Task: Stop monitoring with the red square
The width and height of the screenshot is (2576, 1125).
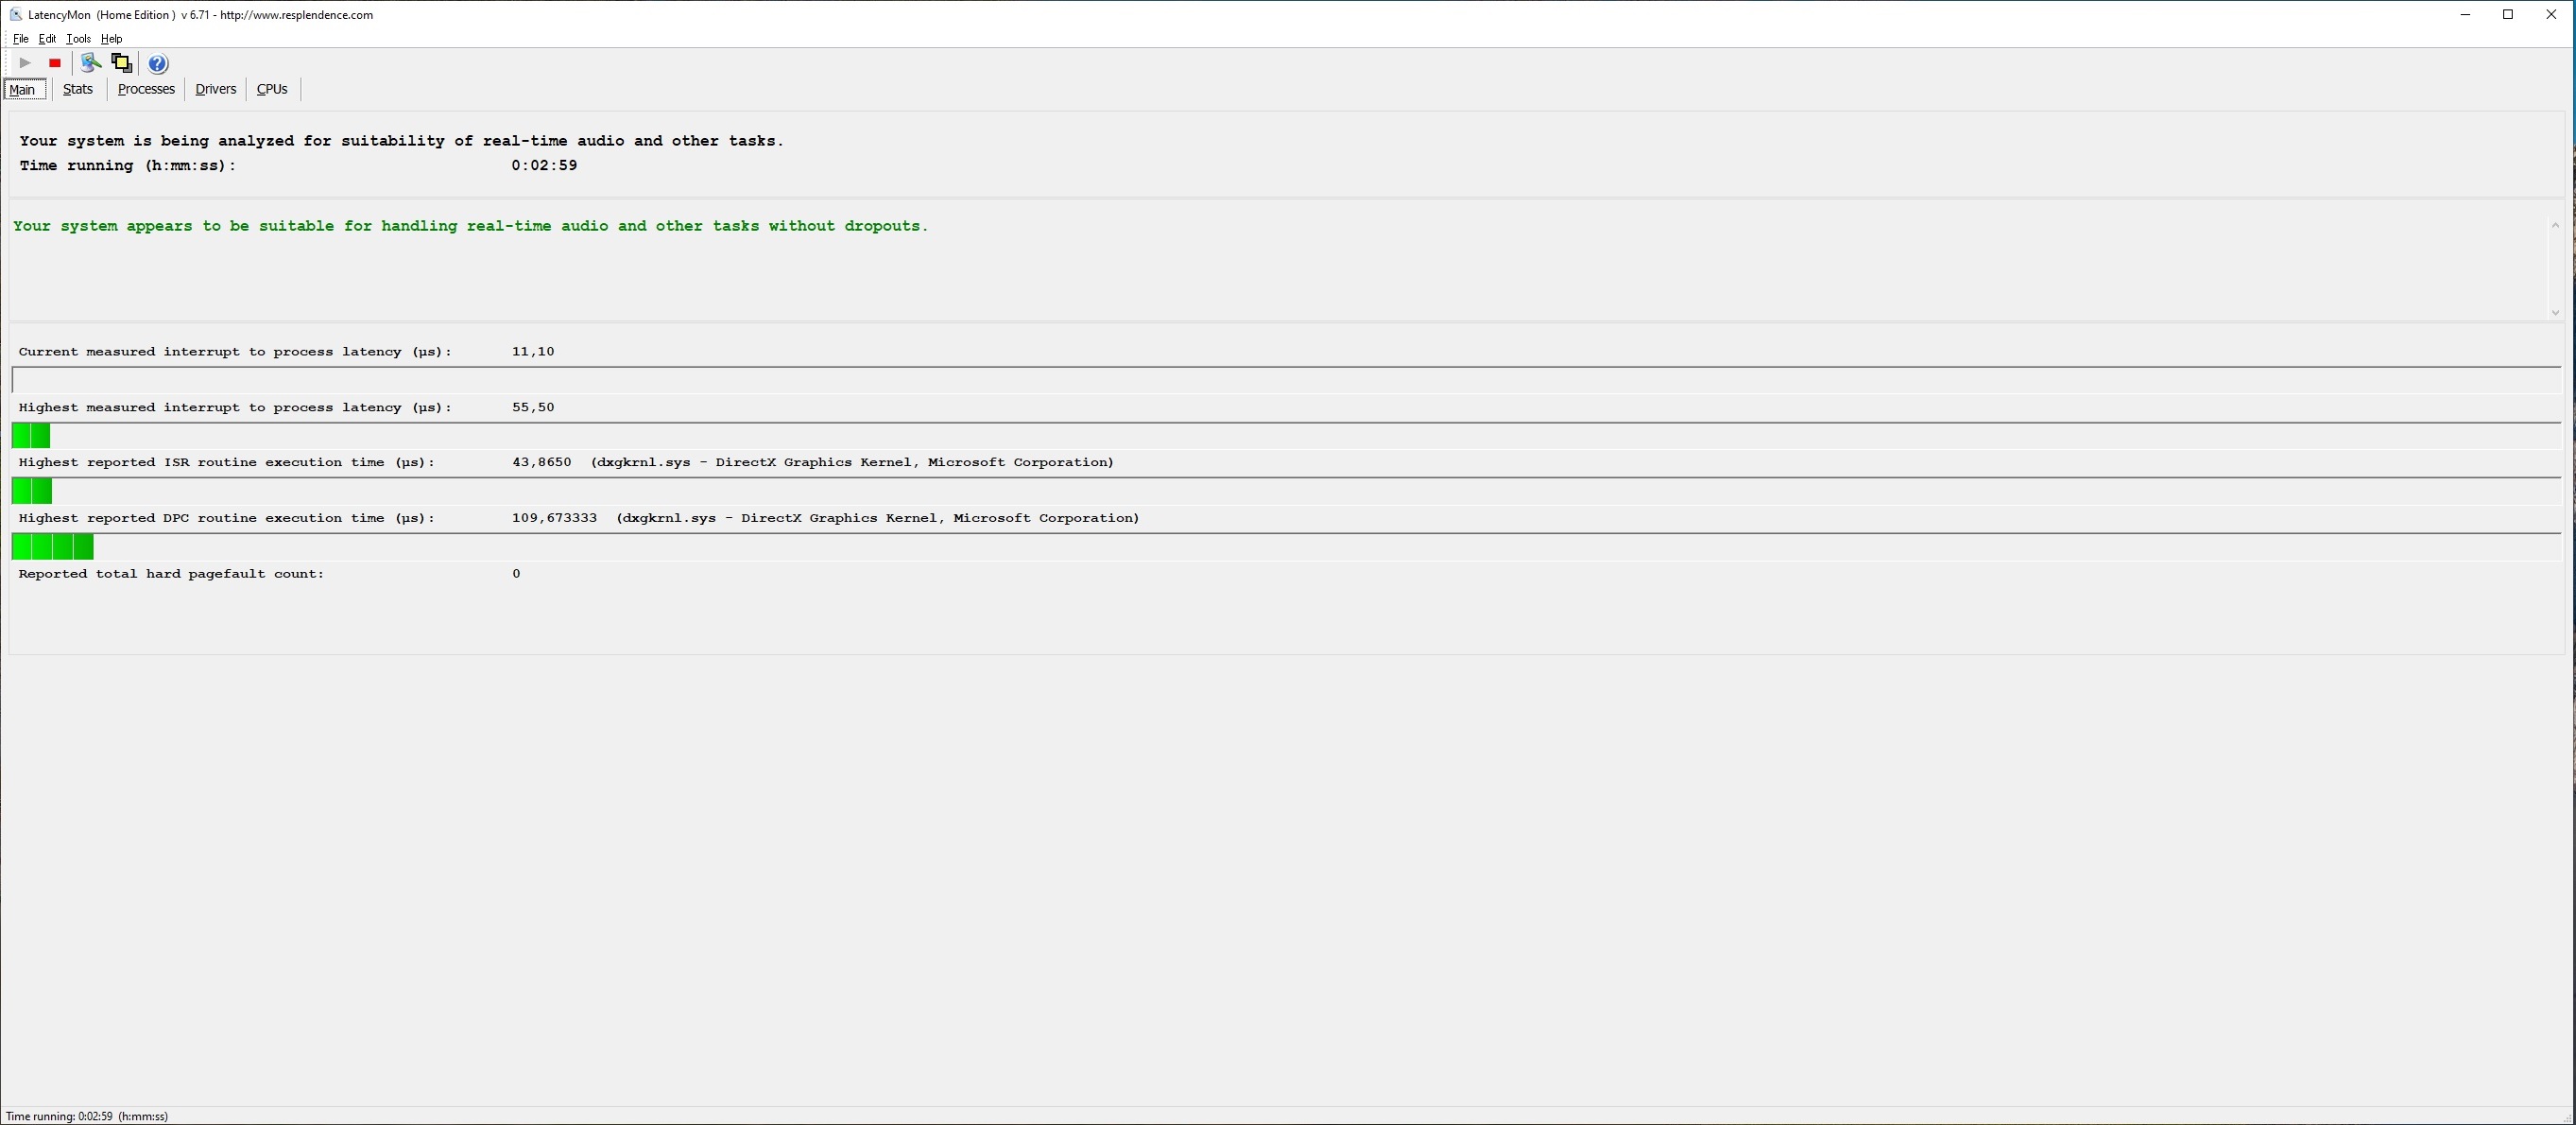Action: [x=55, y=63]
